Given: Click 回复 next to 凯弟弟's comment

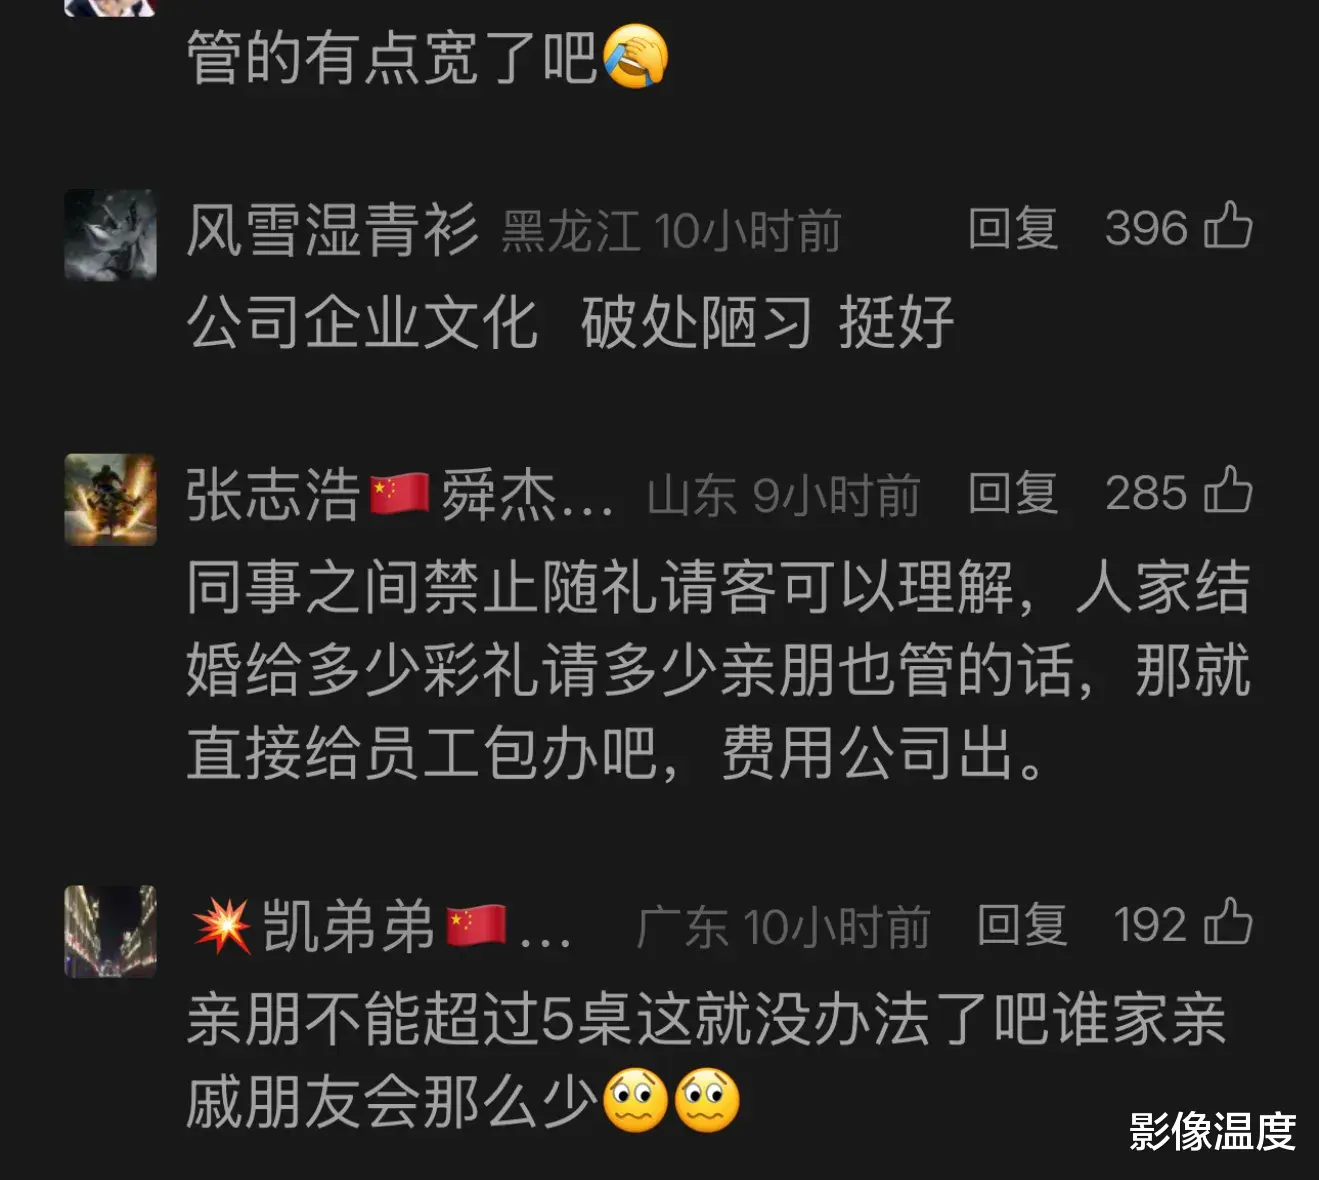Looking at the screenshot, I should [x=1021, y=925].
